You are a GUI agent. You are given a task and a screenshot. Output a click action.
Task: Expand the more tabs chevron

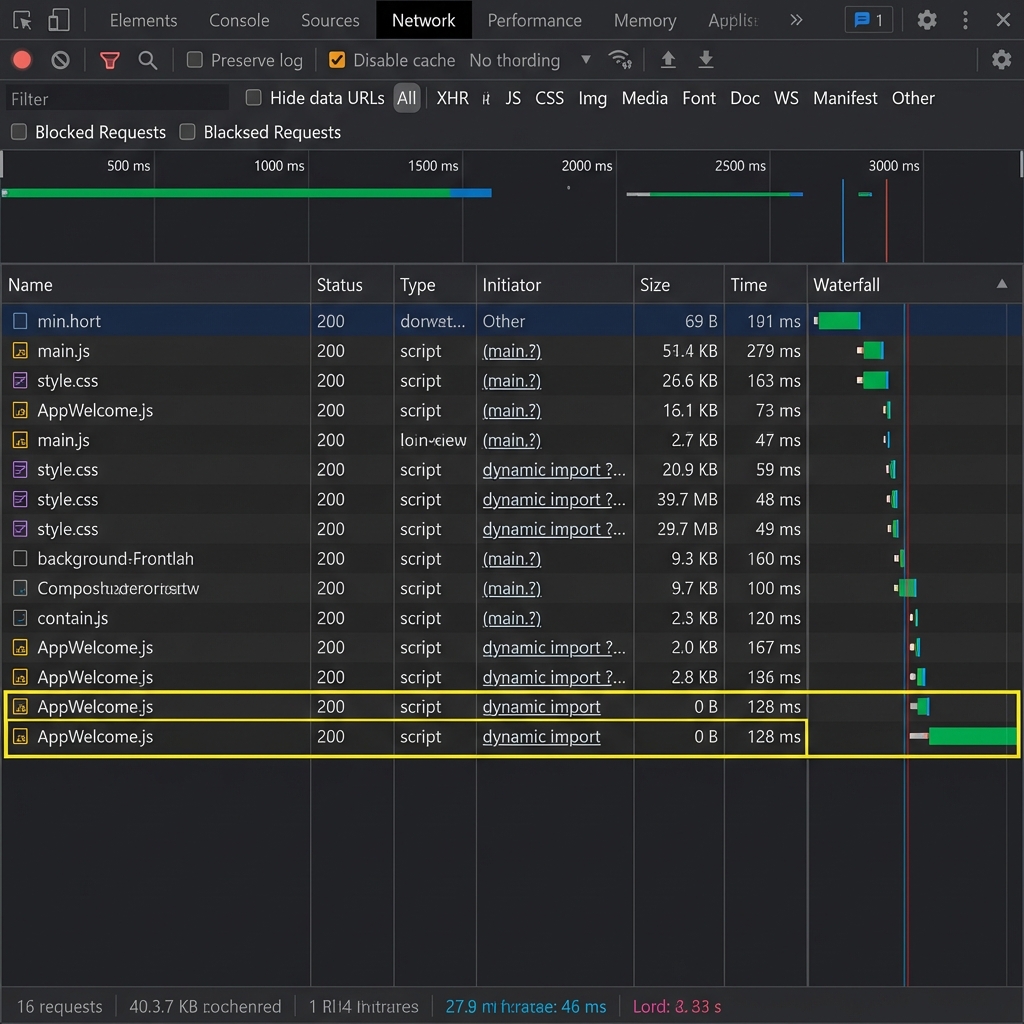[x=796, y=20]
